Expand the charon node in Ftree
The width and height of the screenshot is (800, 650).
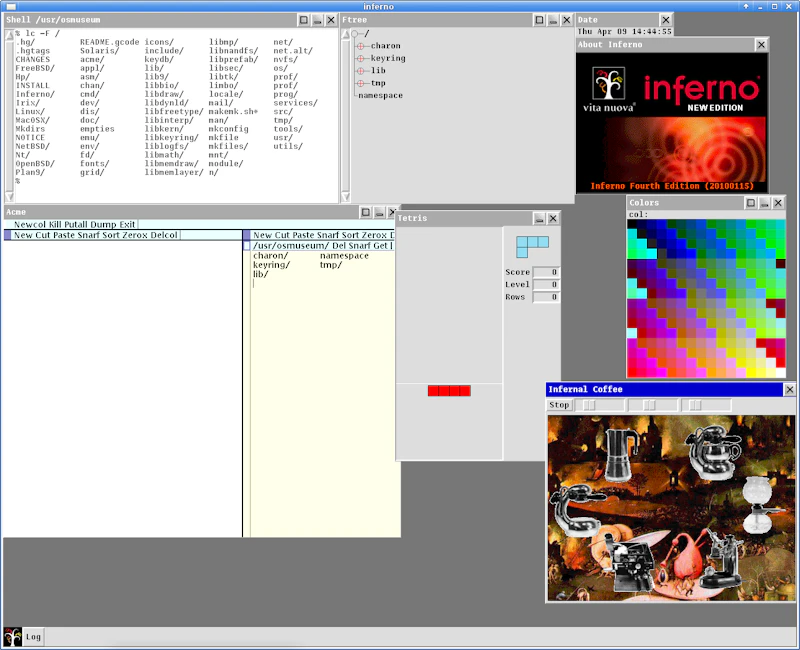[361, 46]
